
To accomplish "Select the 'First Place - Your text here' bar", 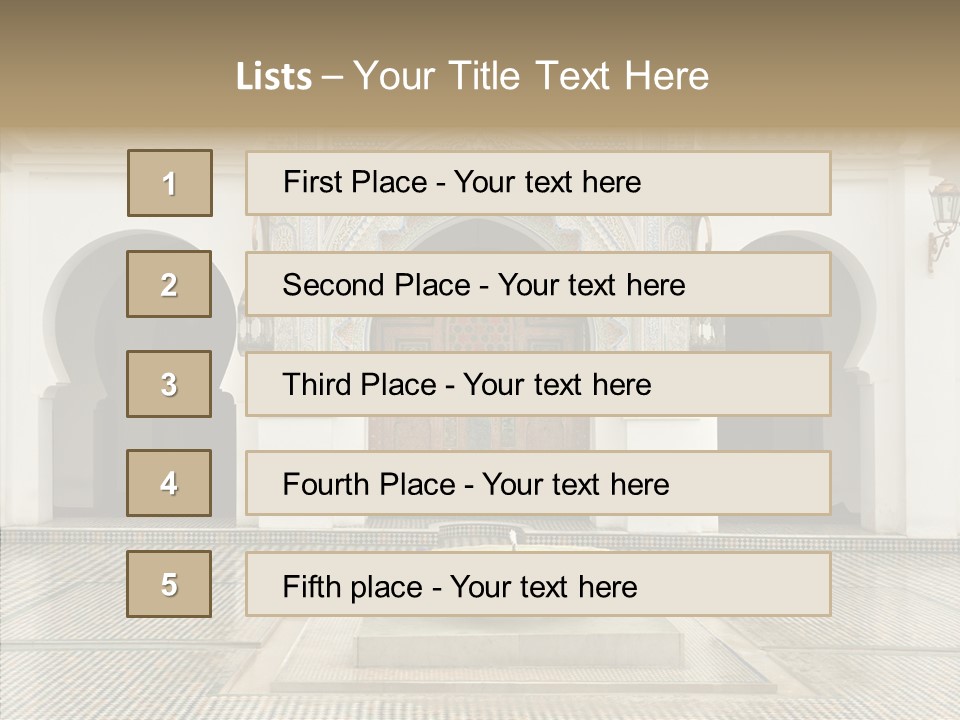I will tap(538, 183).
